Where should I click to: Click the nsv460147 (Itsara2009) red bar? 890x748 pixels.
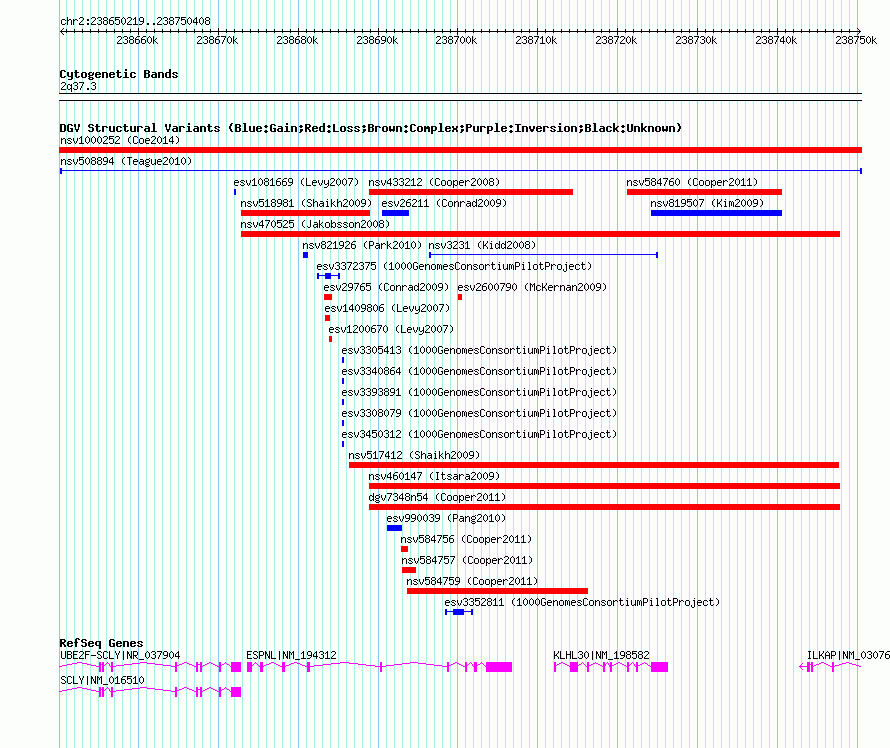click(604, 486)
